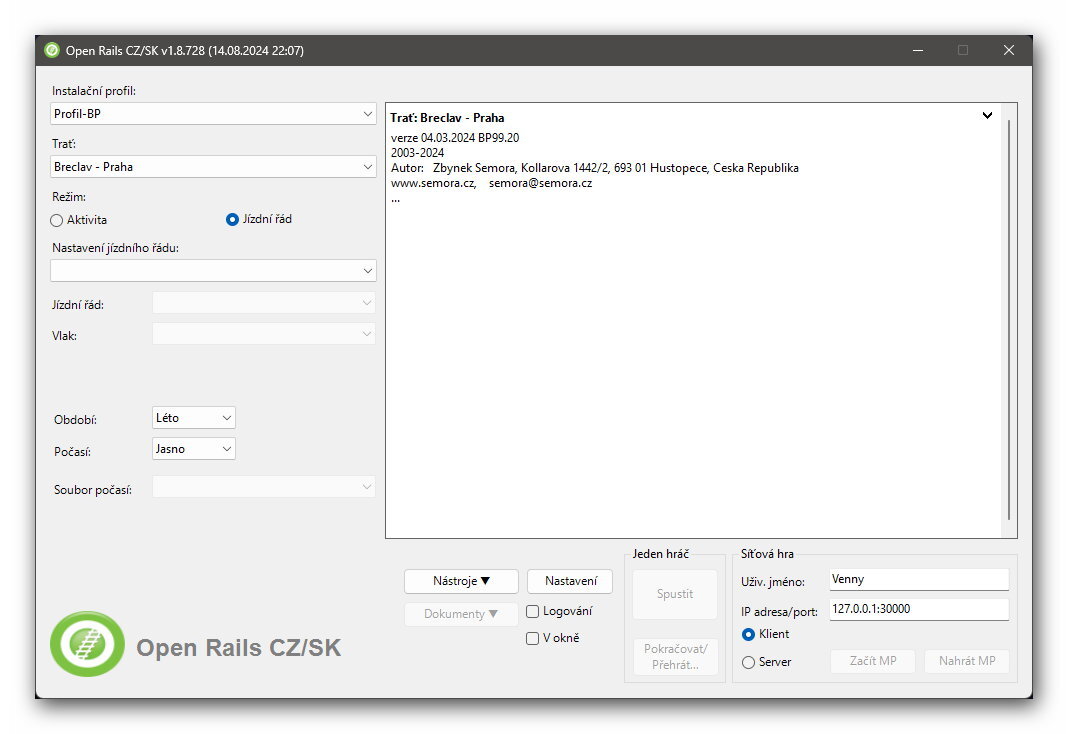Open the Počasí dropdown showing Jasno

[x=194, y=449]
